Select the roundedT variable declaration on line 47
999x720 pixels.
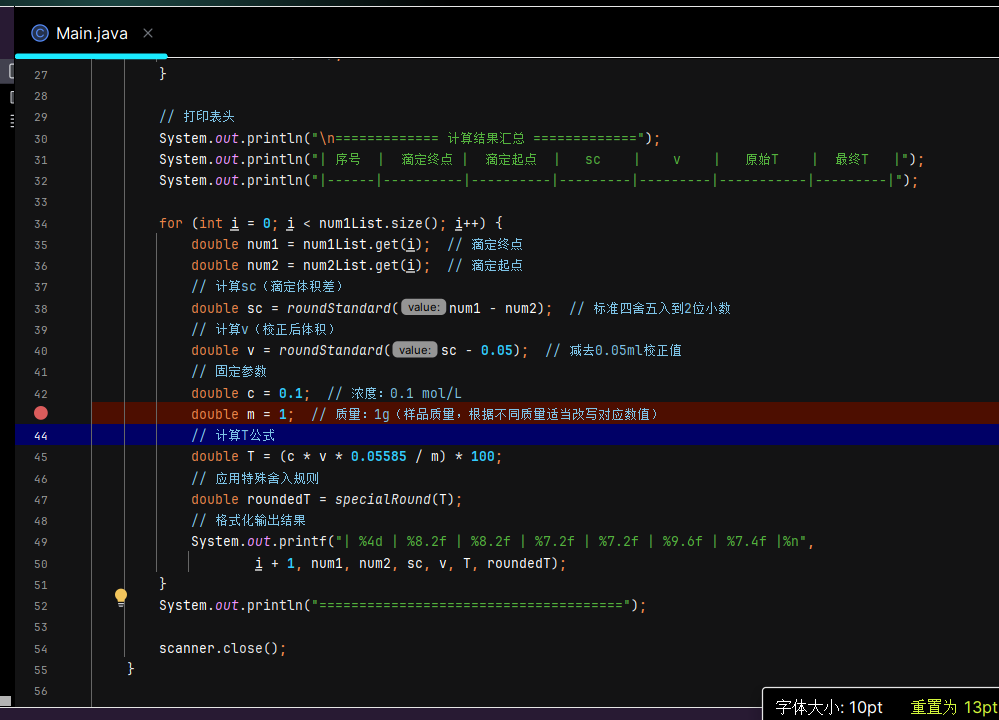(279, 499)
